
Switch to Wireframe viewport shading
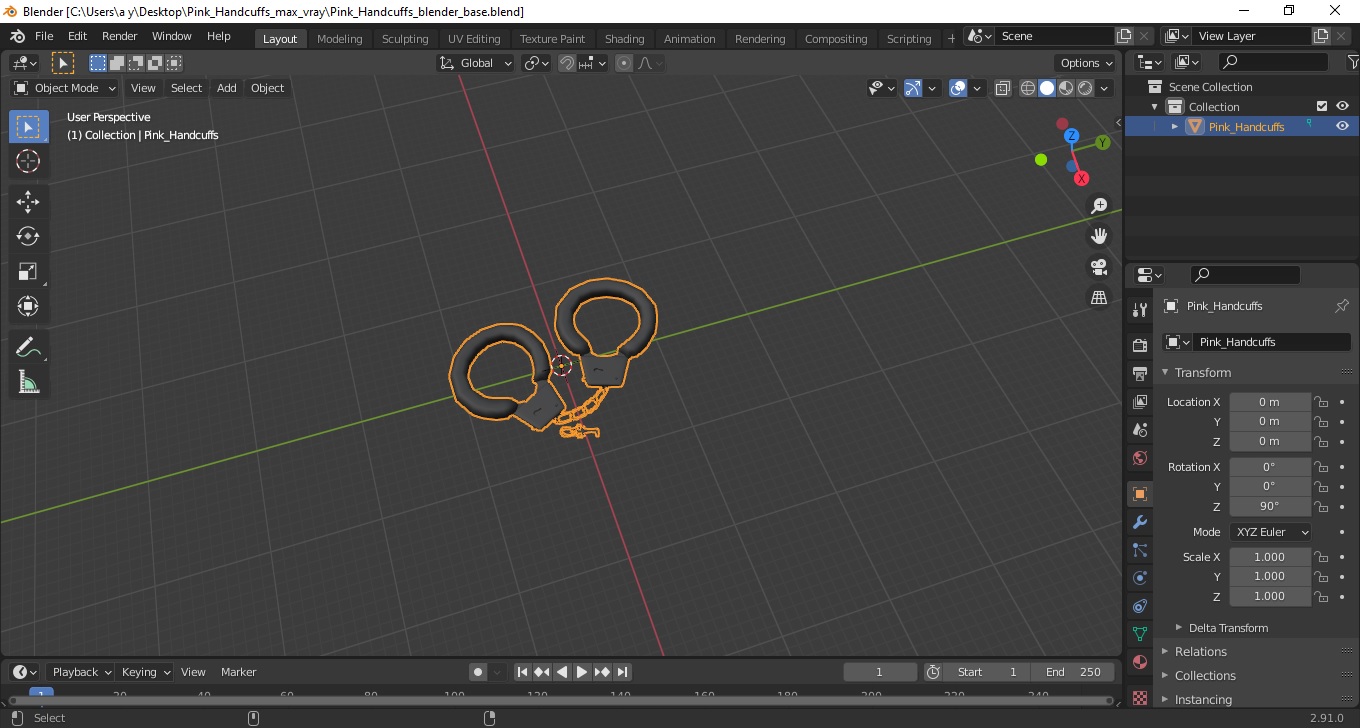[1027, 88]
